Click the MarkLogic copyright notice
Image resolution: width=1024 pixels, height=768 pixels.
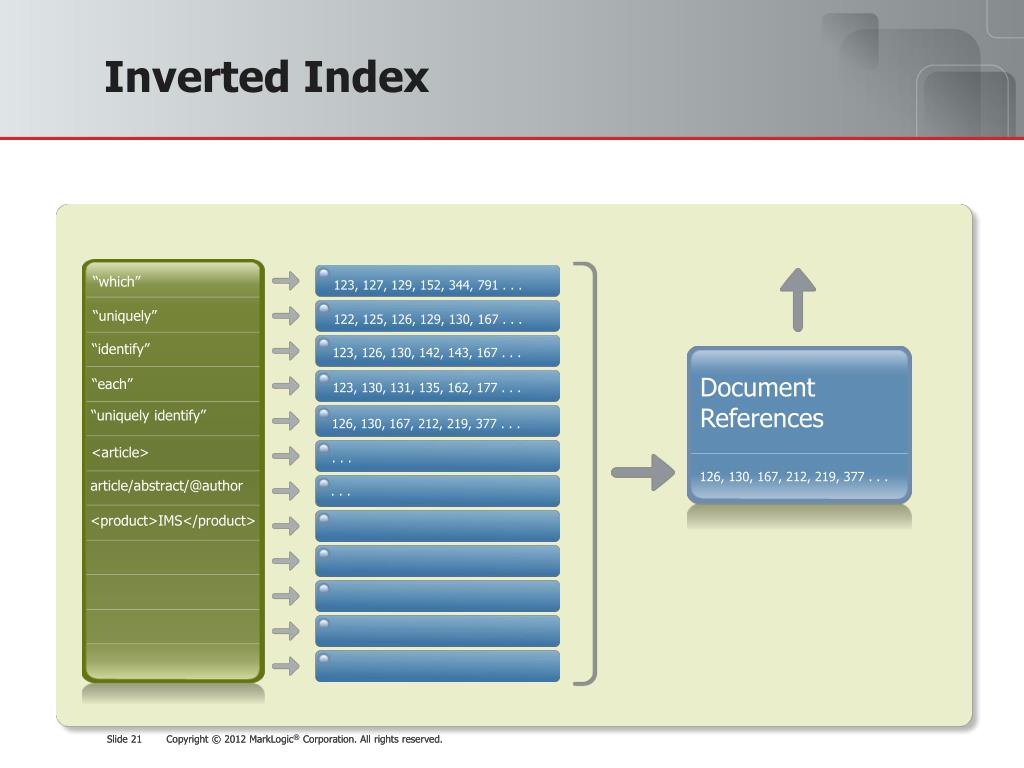304,739
